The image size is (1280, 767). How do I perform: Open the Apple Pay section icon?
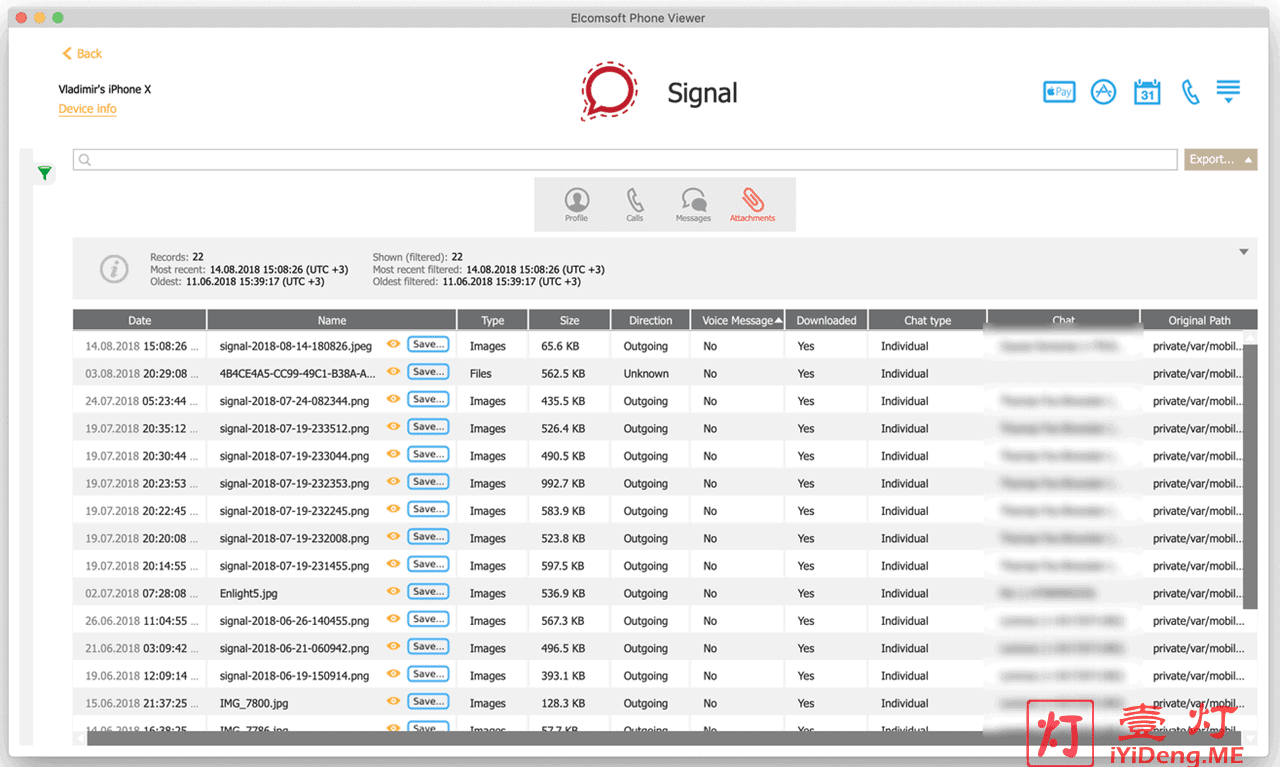pos(1059,92)
